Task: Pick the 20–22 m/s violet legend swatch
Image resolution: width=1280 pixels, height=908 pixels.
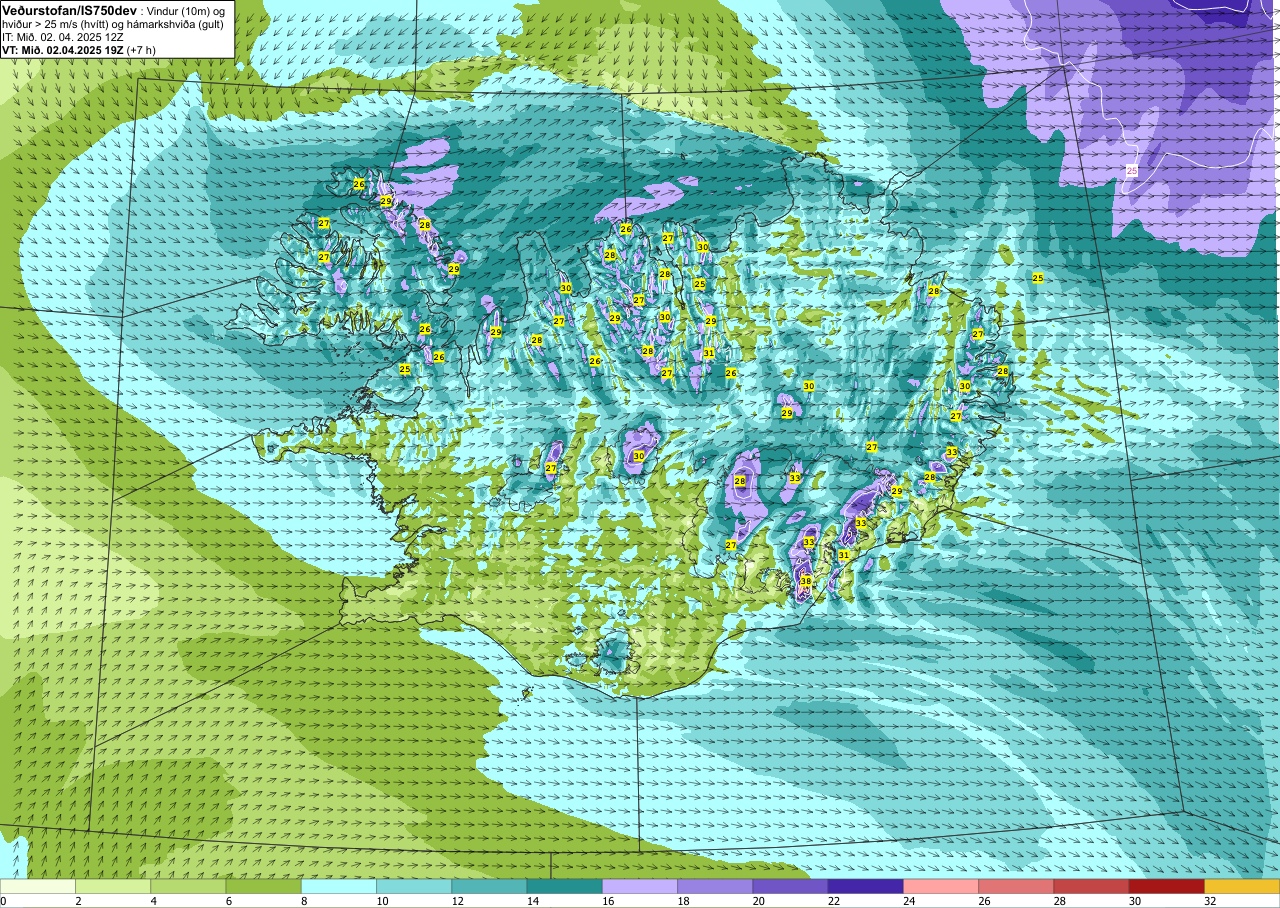Action: (x=790, y=886)
